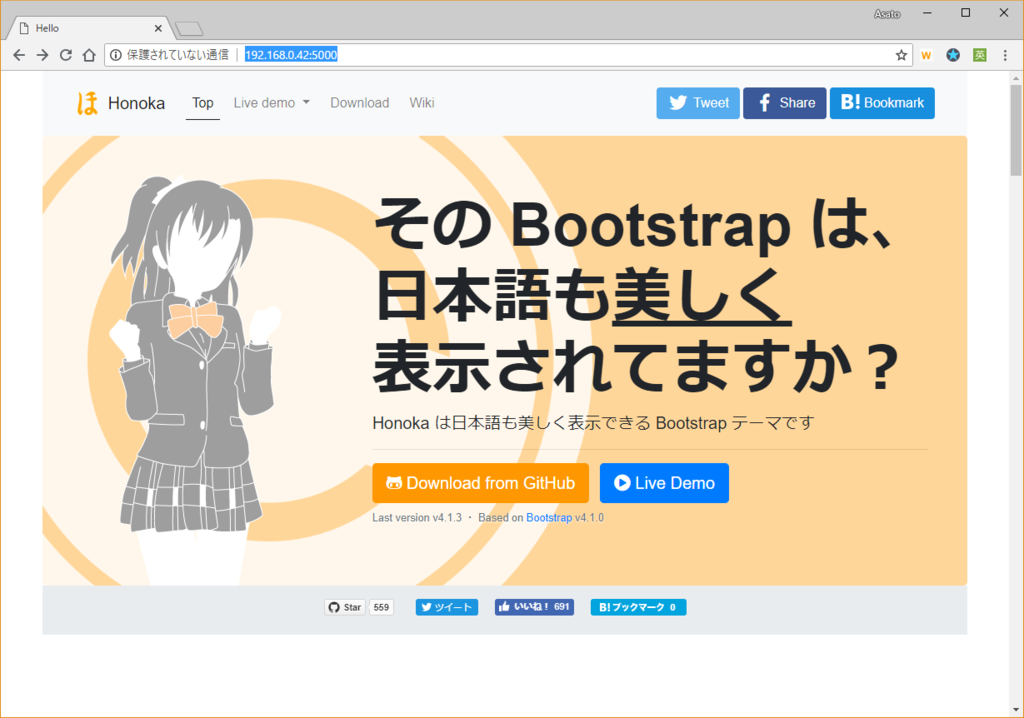Open Chrome's three-dot menu
The image size is (1024, 718).
coord(1005,55)
